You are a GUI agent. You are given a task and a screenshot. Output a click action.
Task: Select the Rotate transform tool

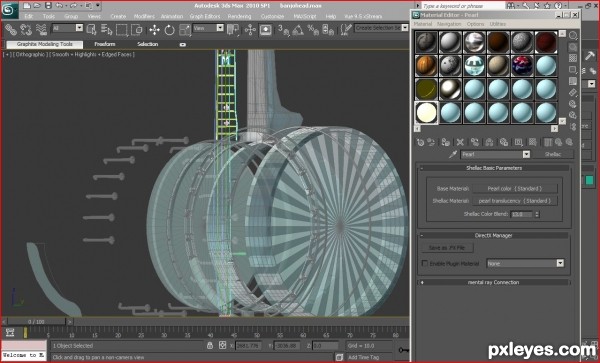[x=169, y=29]
